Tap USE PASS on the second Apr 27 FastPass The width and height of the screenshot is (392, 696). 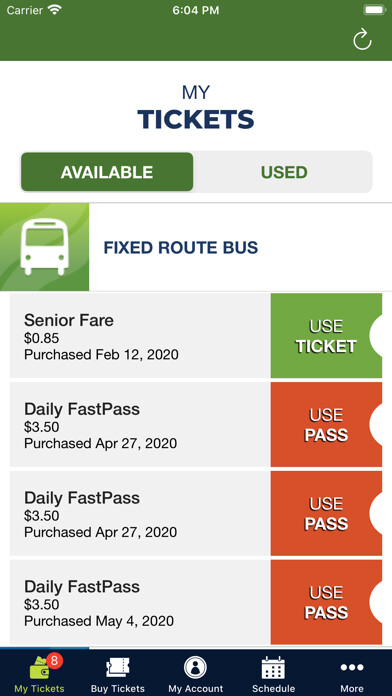(x=326, y=513)
